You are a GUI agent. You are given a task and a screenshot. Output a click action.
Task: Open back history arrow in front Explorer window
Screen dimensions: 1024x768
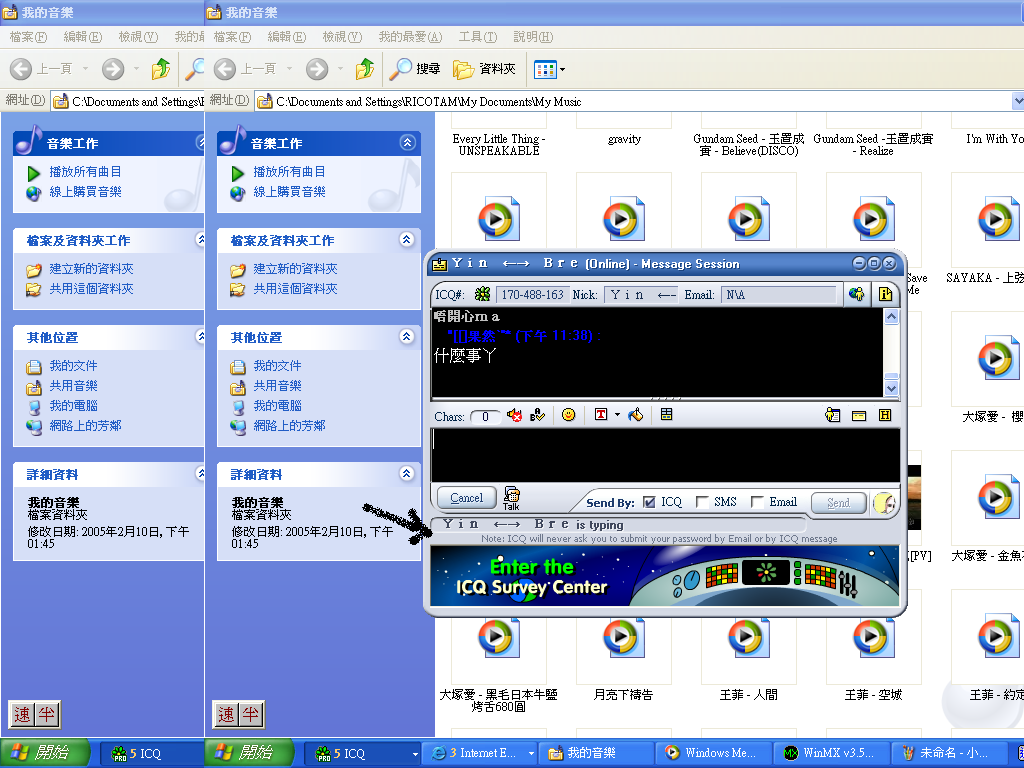click(x=288, y=69)
